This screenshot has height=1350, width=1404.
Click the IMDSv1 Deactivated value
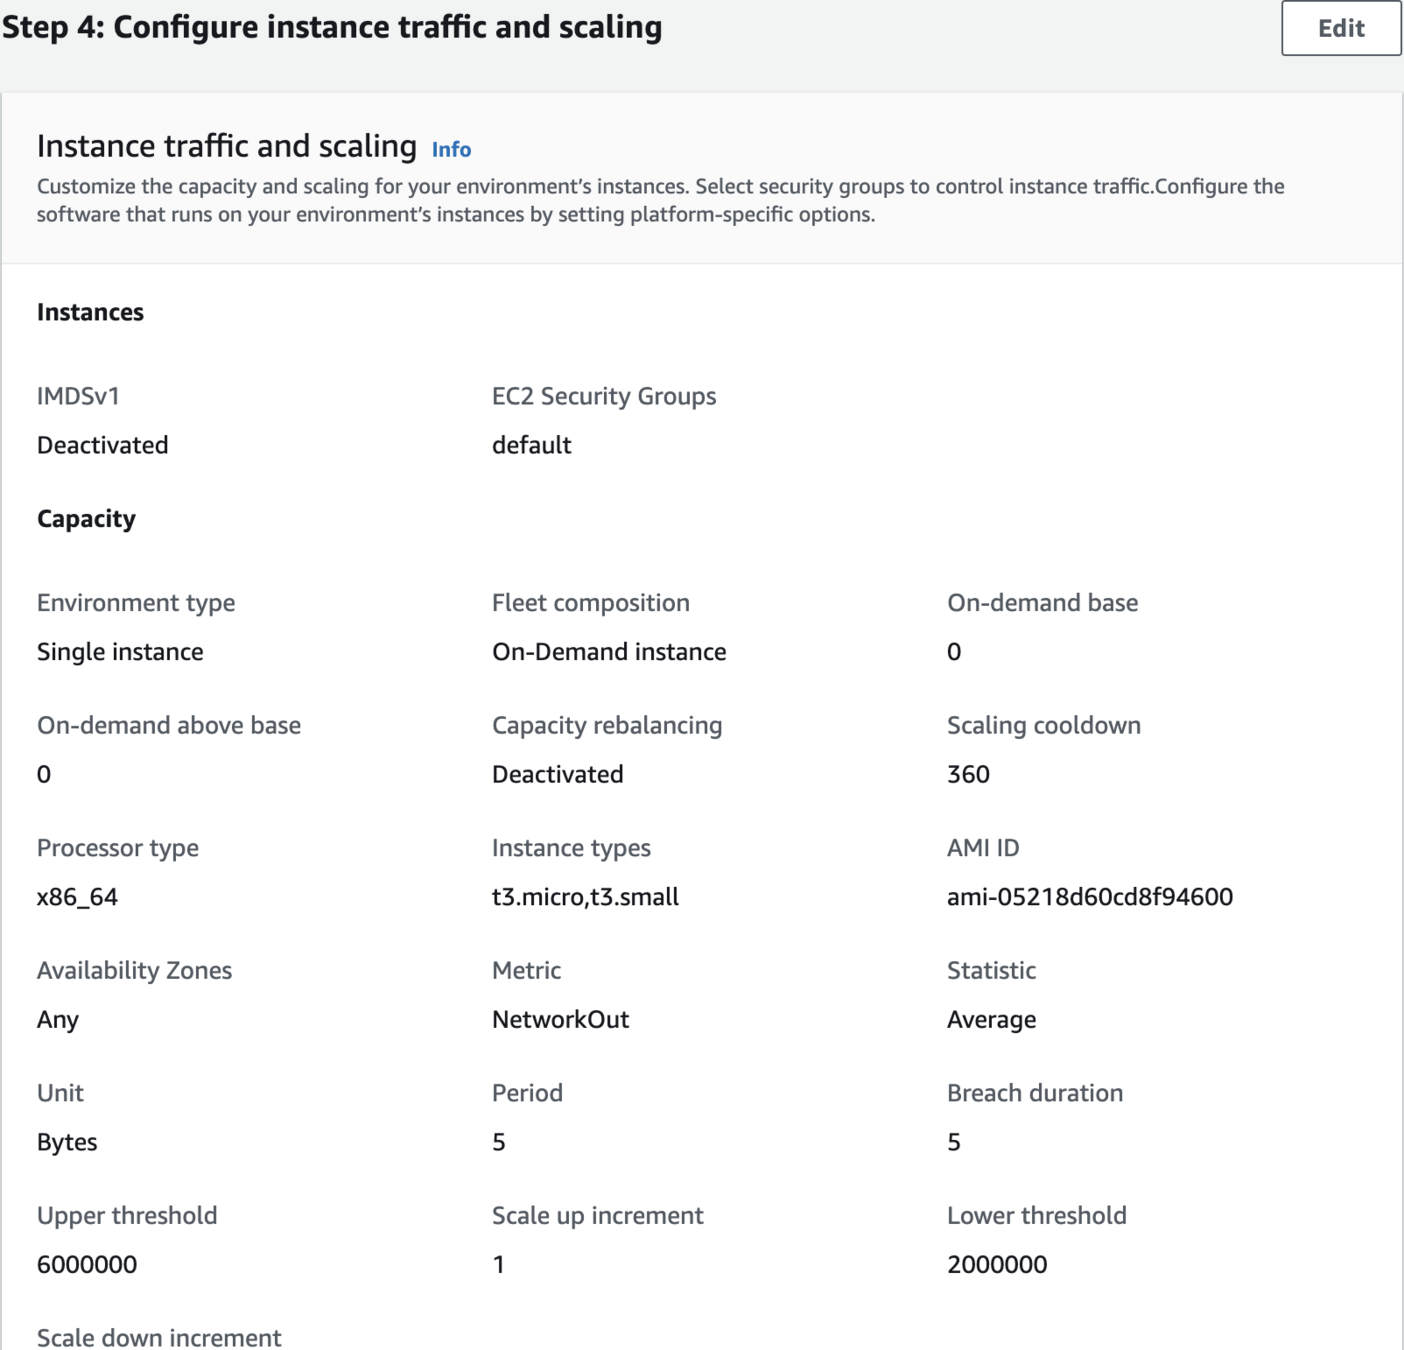click(x=102, y=445)
